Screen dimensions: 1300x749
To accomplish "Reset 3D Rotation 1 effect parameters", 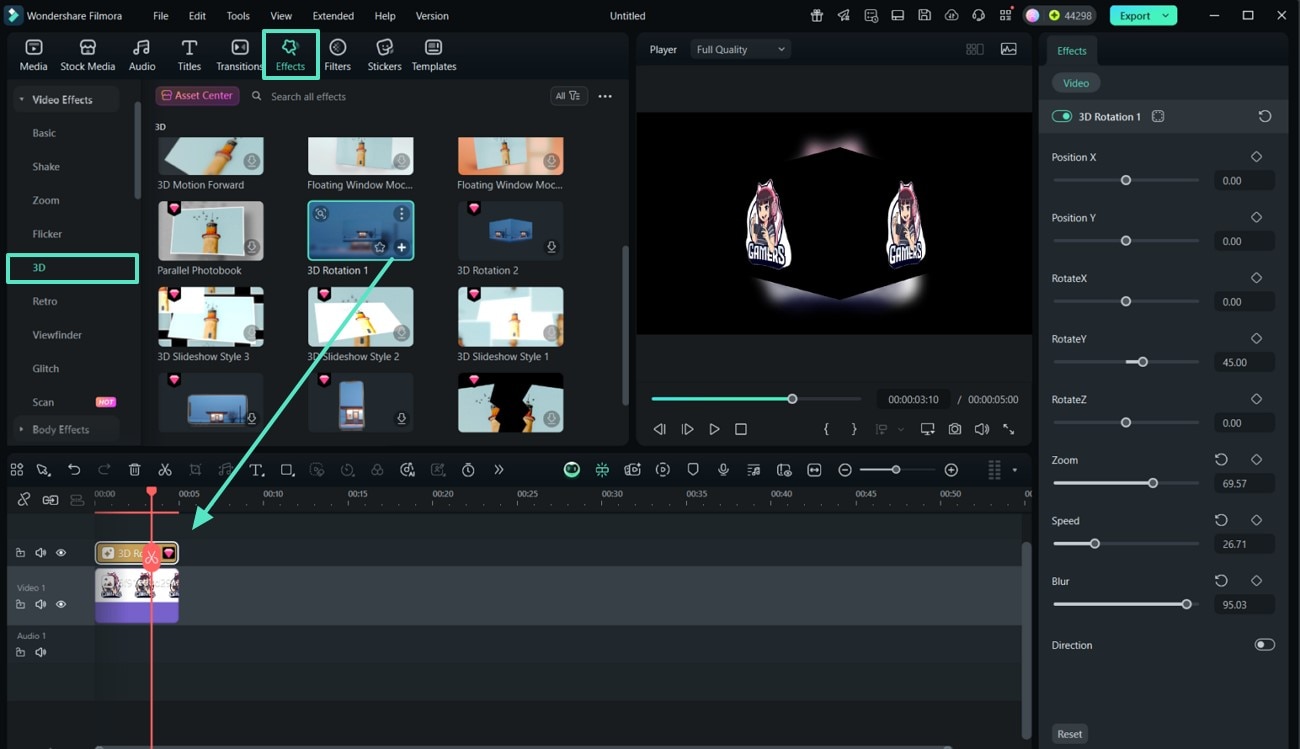I will pyautogui.click(x=1265, y=117).
